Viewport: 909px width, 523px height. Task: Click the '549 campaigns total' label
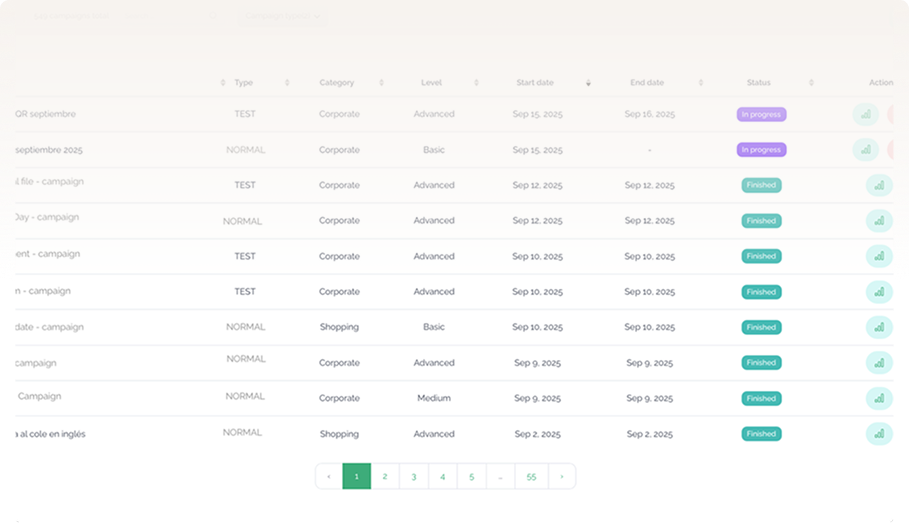(71, 16)
